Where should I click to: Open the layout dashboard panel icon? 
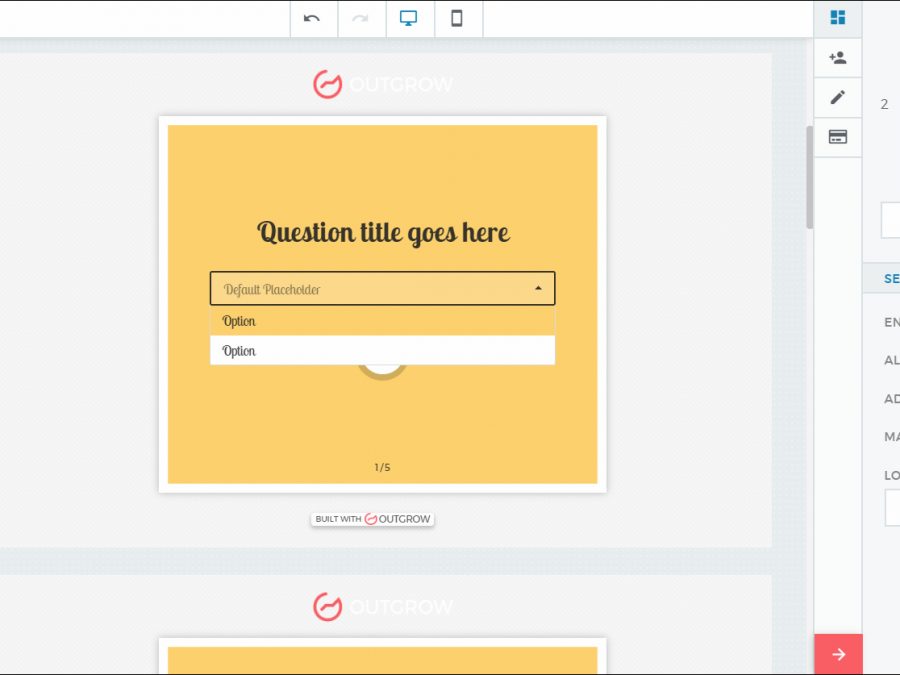tap(838, 18)
